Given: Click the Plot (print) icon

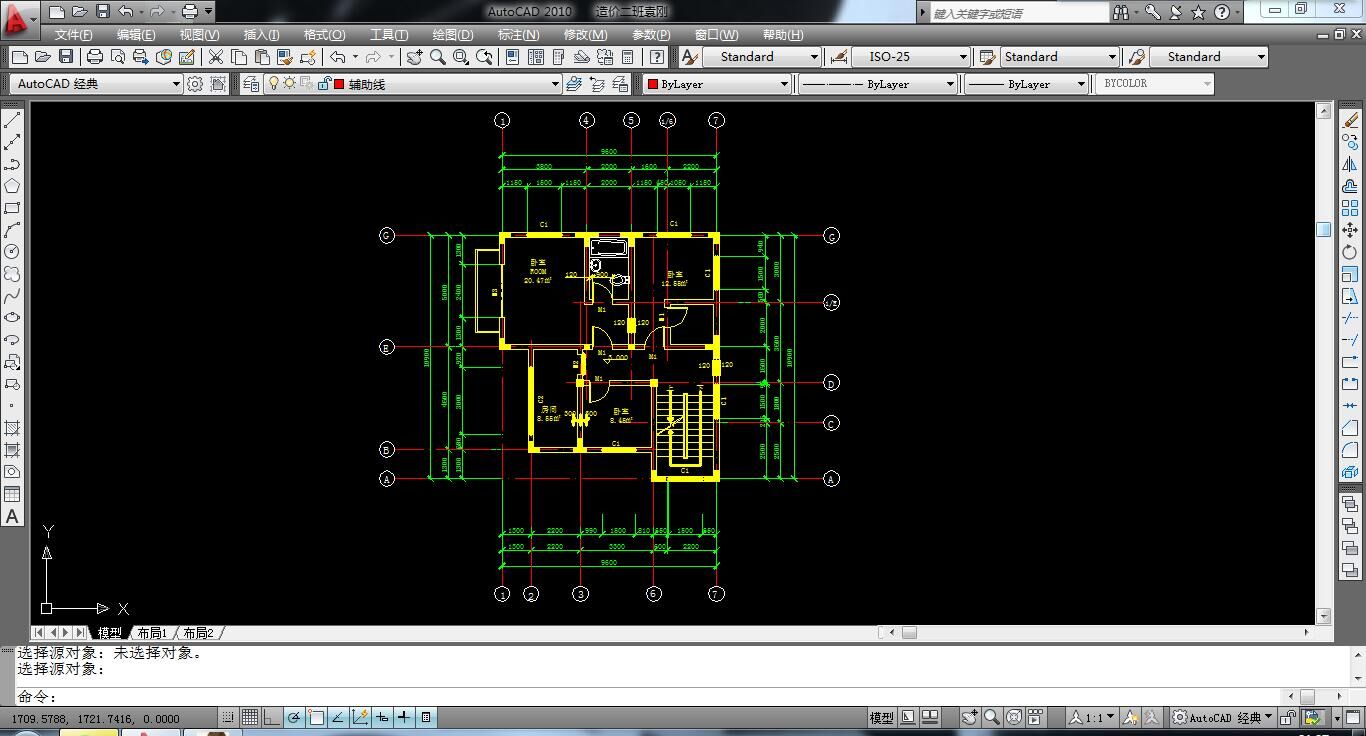Looking at the screenshot, I should [95, 57].
